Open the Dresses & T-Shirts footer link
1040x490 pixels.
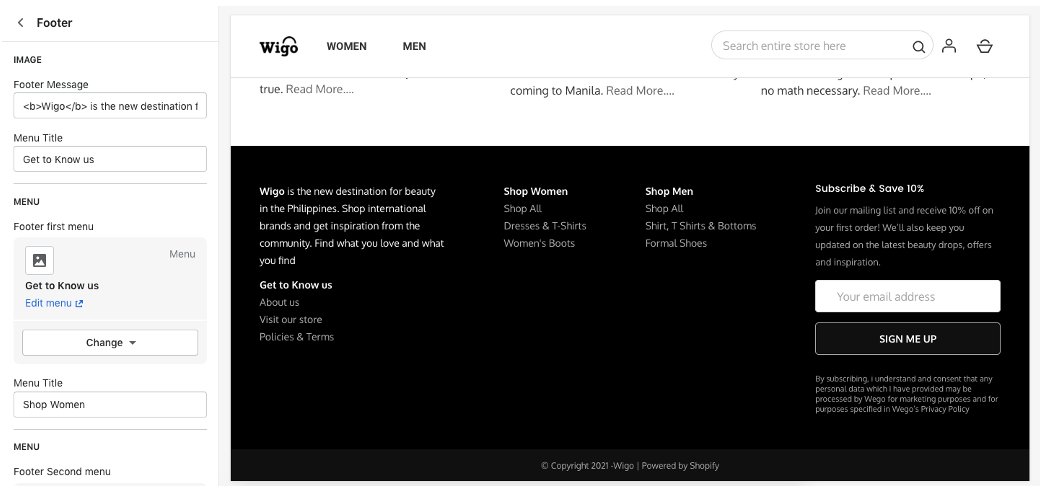(544, 226)
